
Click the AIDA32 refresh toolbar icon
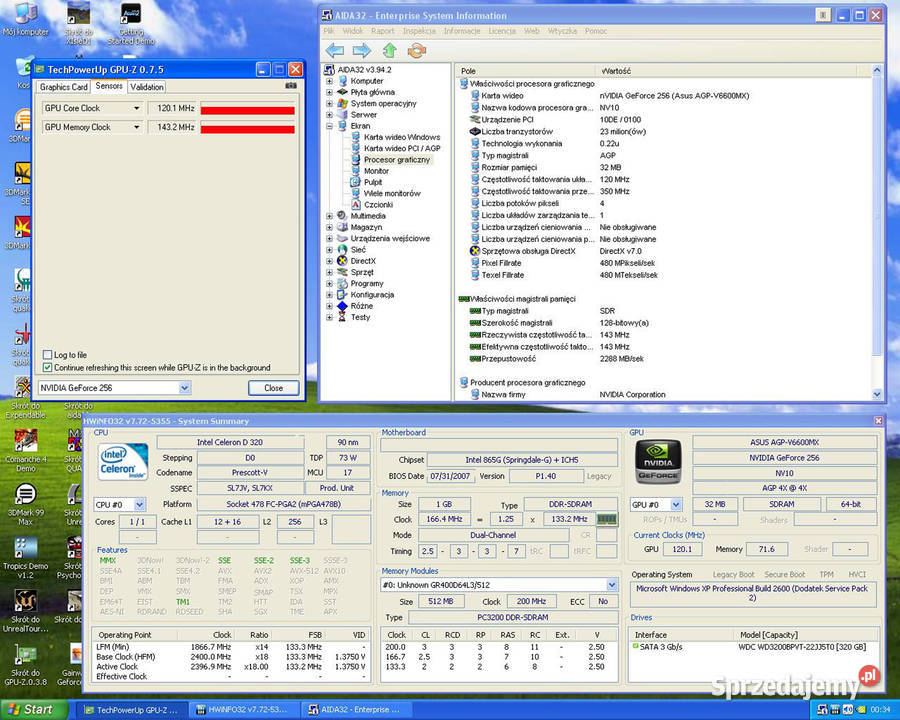(x=417, y=51)
